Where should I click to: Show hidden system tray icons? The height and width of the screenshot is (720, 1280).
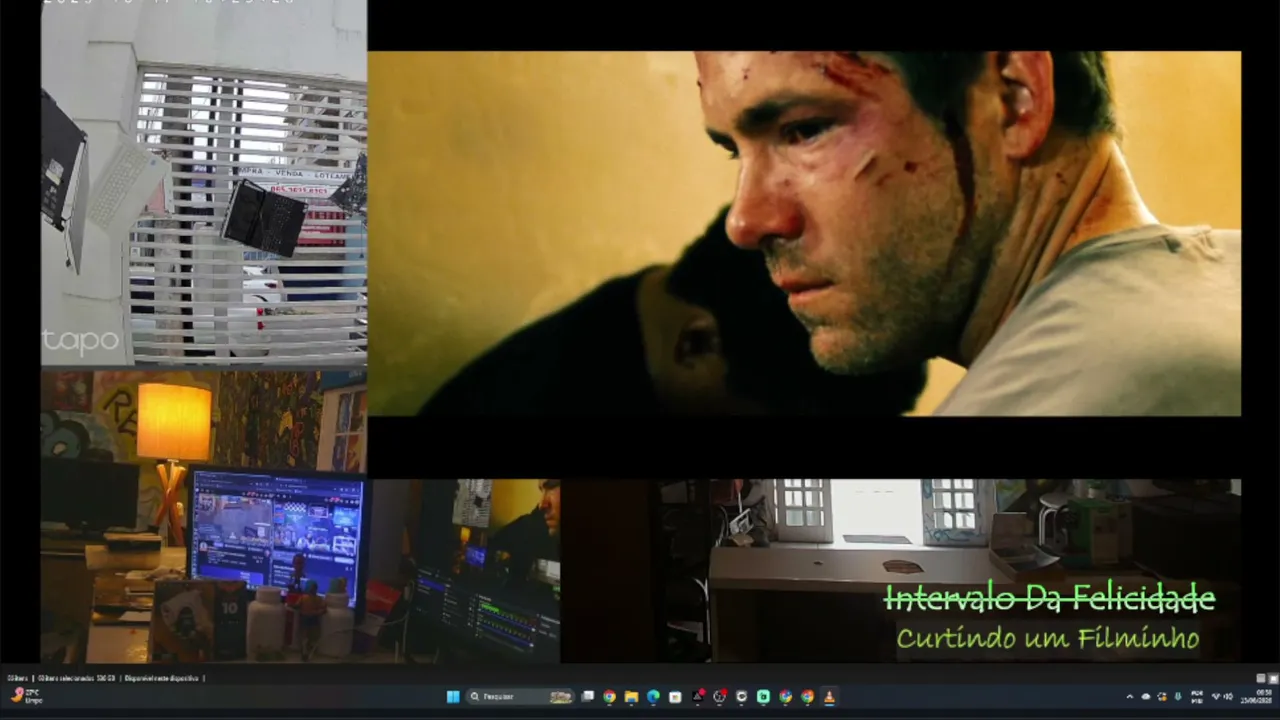(x=1130, y=697)
